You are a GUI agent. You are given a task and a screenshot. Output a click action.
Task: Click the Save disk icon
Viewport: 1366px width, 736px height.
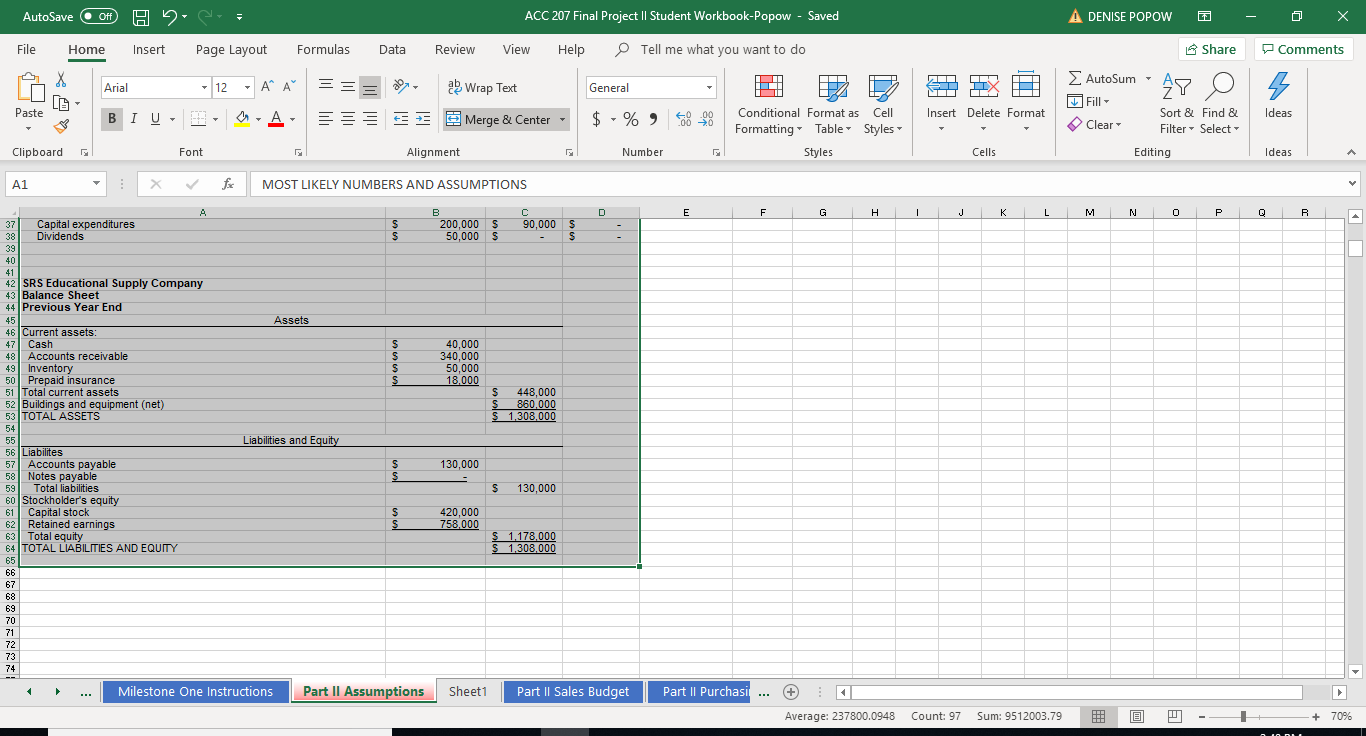click(x=142, y=16)
